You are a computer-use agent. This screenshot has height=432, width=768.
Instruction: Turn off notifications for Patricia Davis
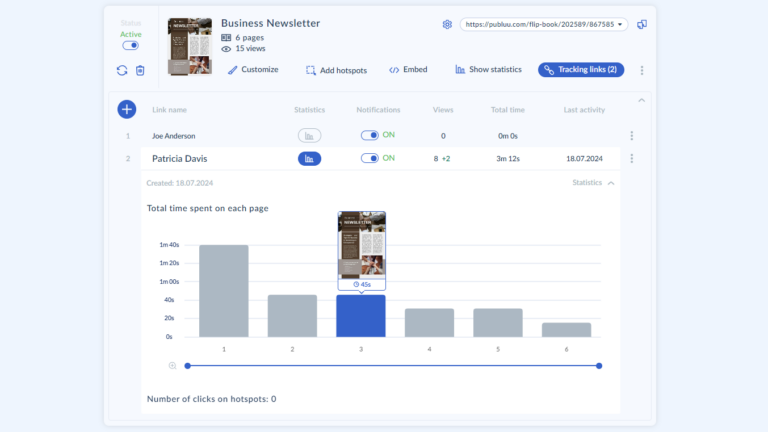tap(369, 158)
